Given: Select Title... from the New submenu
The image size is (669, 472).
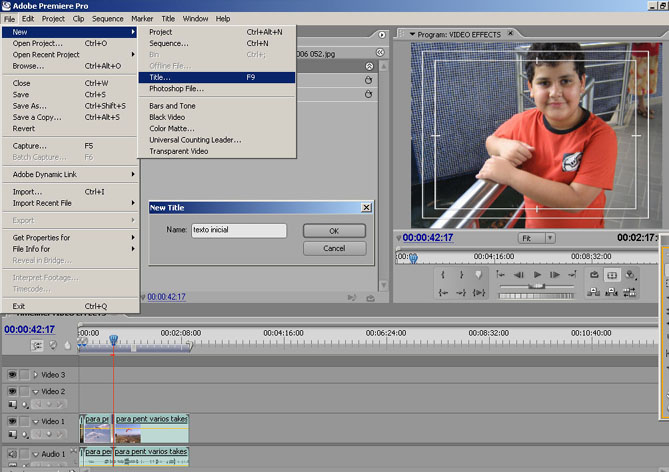Looking at the screenshot, I should click(x=160, y=77).
